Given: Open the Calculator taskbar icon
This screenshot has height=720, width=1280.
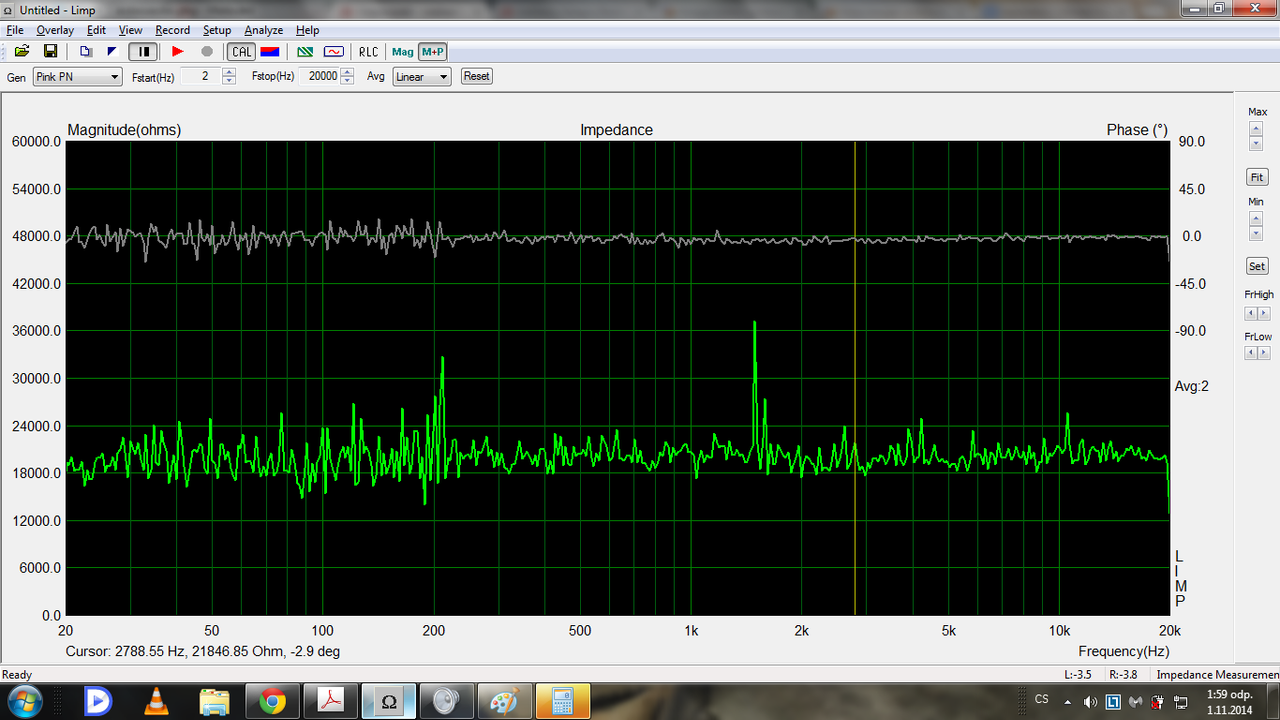Looking at the screenshot, I should 563,701.
